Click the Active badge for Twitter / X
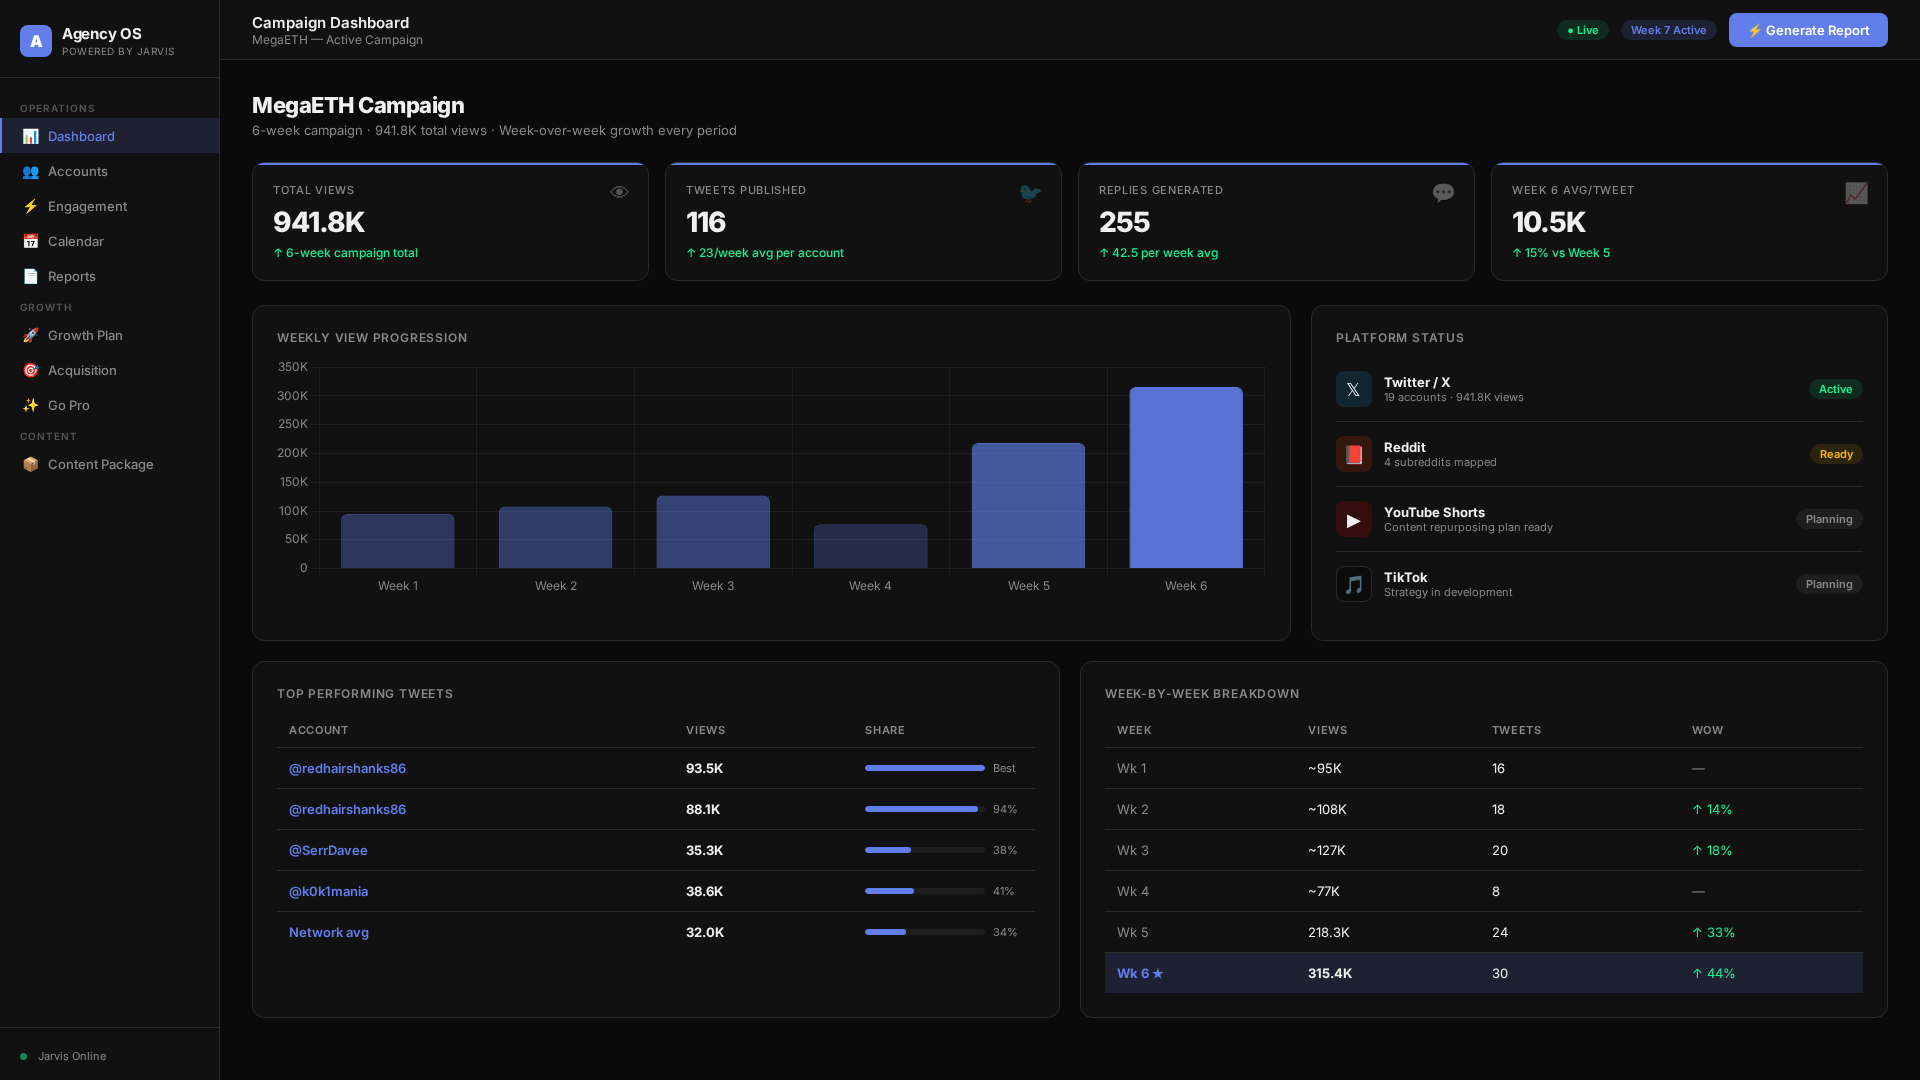The height and width of the screenshot is (1080, 1920). tap(1835, 389)
